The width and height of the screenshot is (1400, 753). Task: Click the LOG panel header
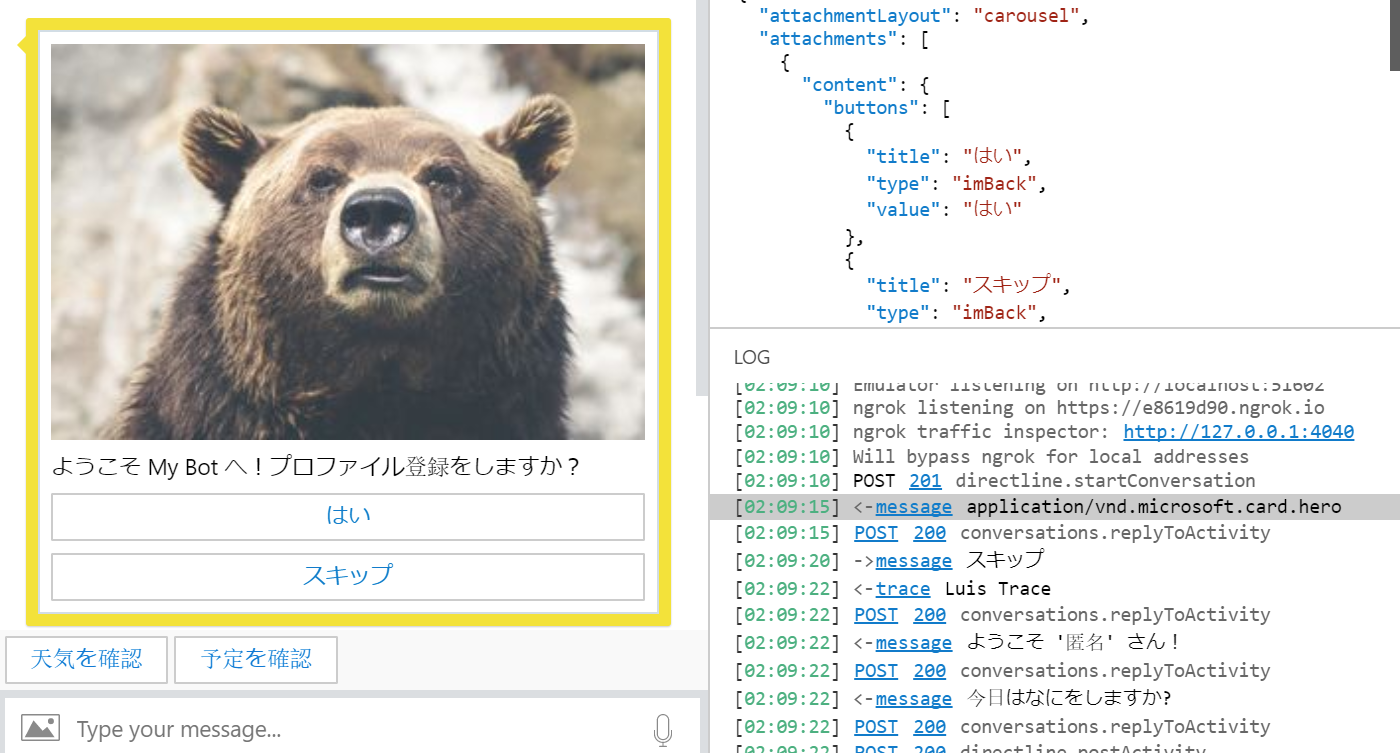(750, 357)
